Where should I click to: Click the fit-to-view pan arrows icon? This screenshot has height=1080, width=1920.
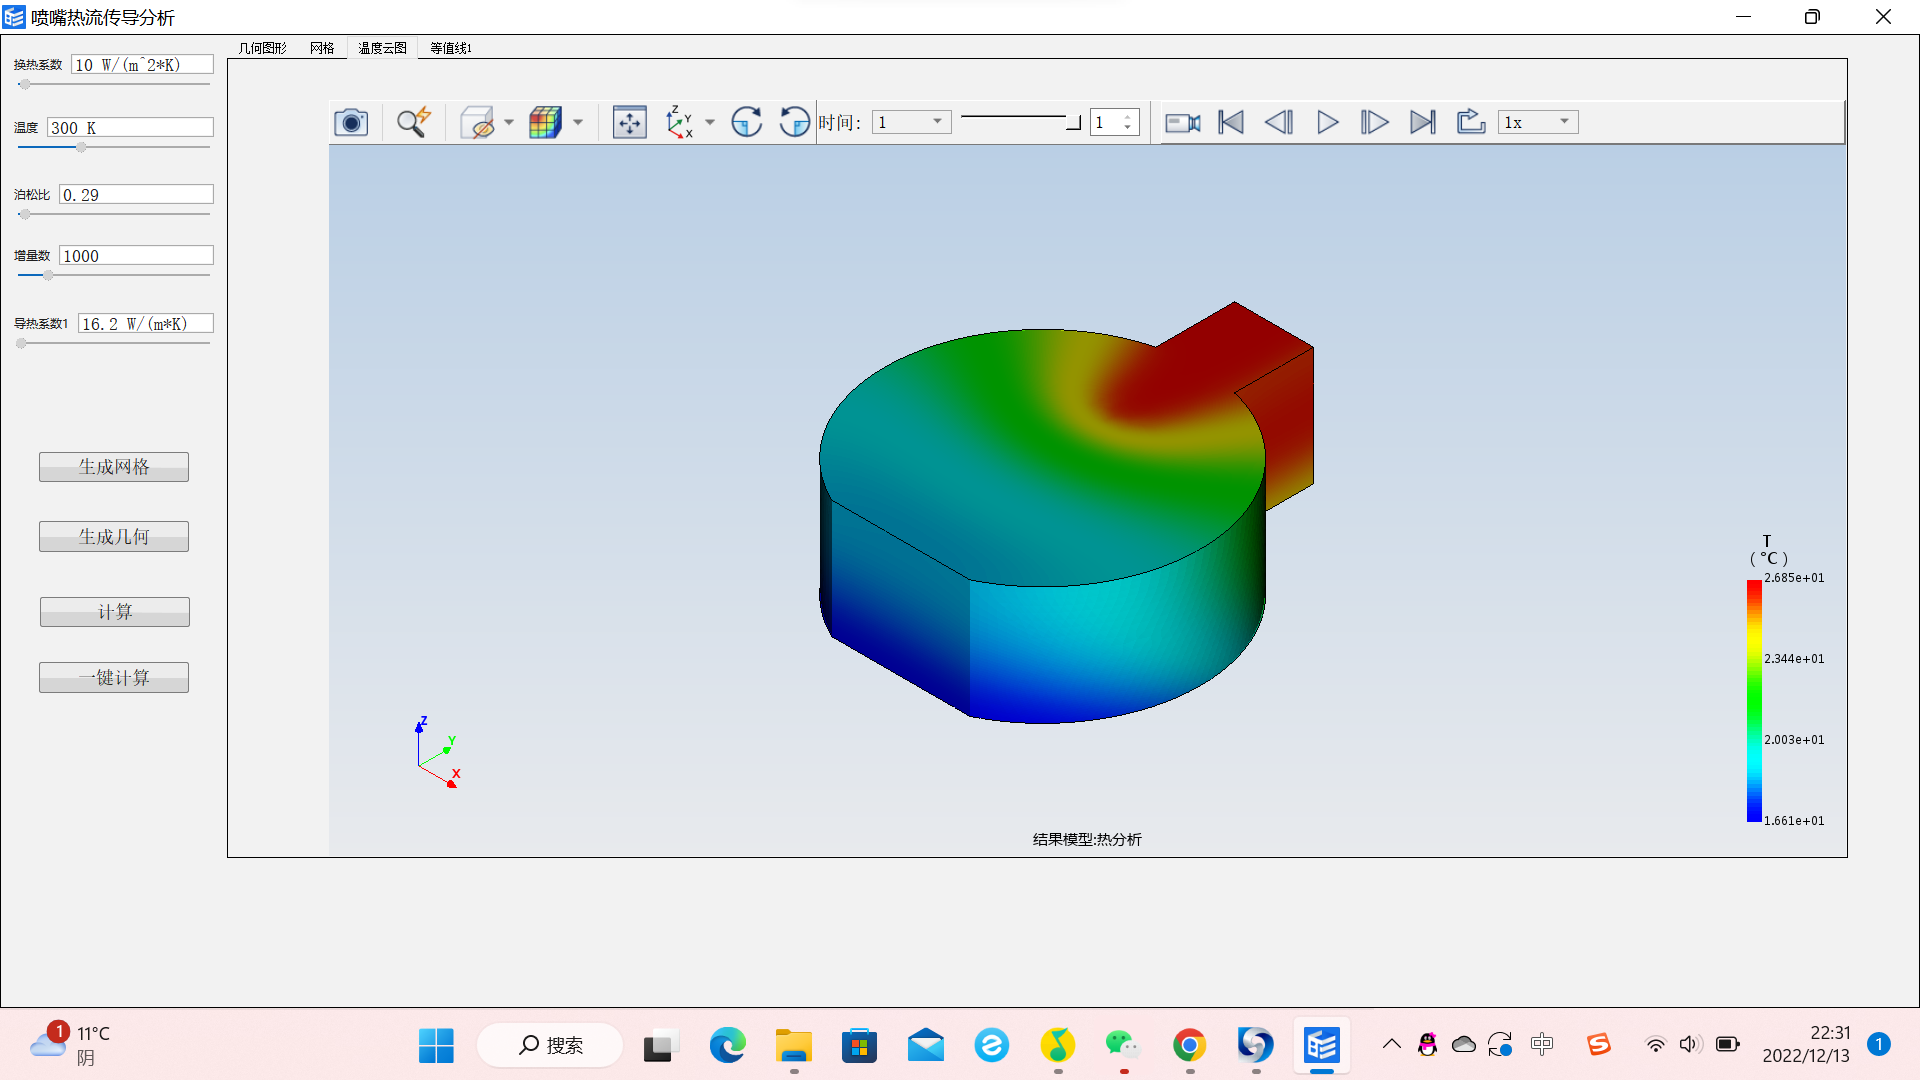[x=630, y=122]
